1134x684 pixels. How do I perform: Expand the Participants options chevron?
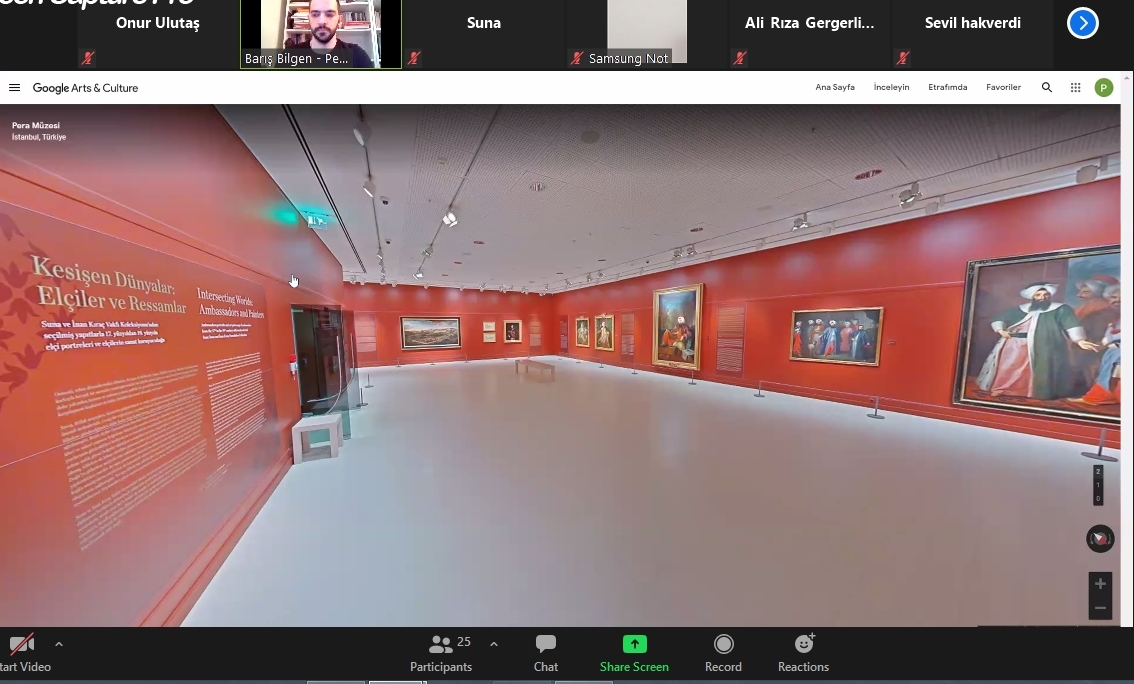(494, 644)
